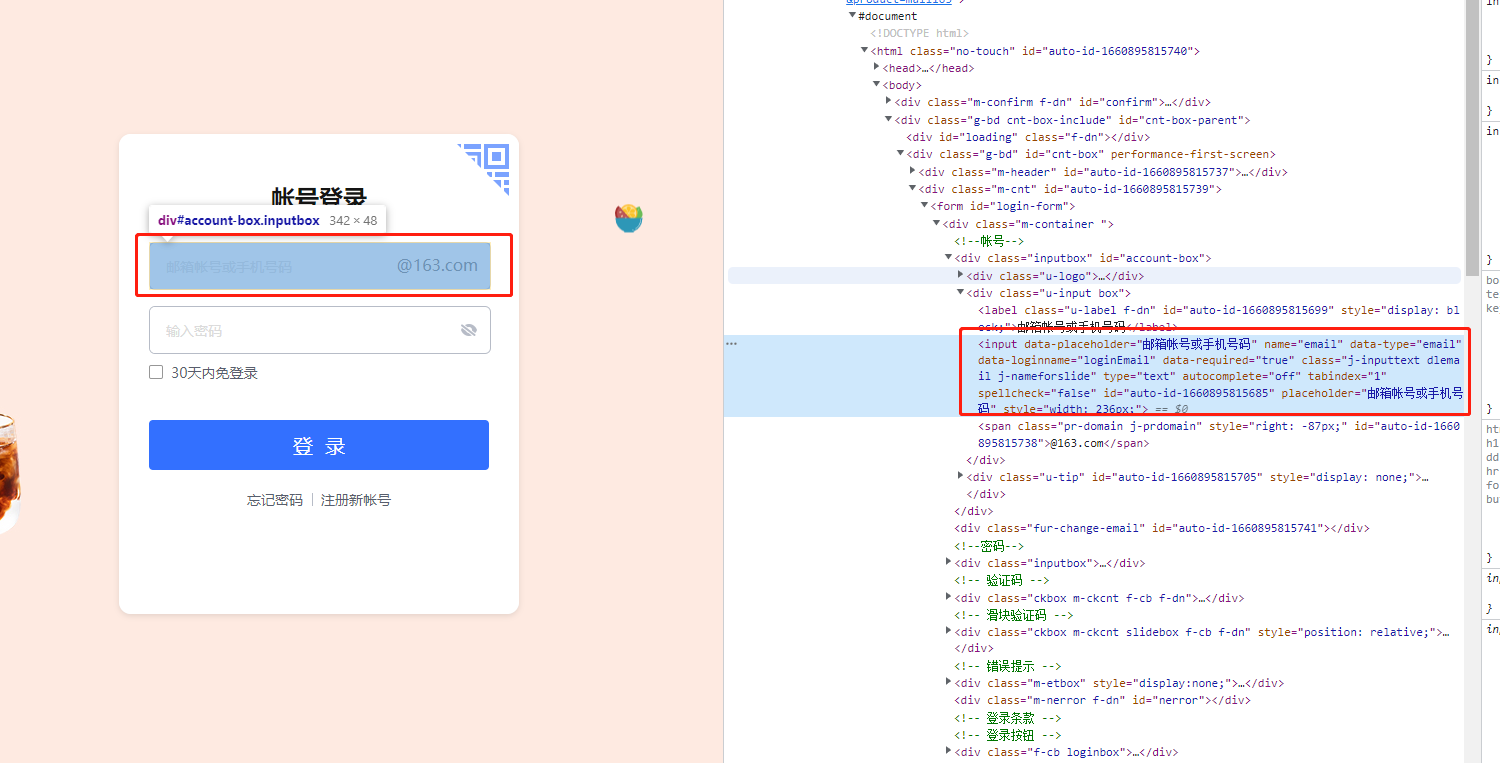
Task: Expand the div ckbox m-ckcnt slidebox node
Action: point(949,632)
